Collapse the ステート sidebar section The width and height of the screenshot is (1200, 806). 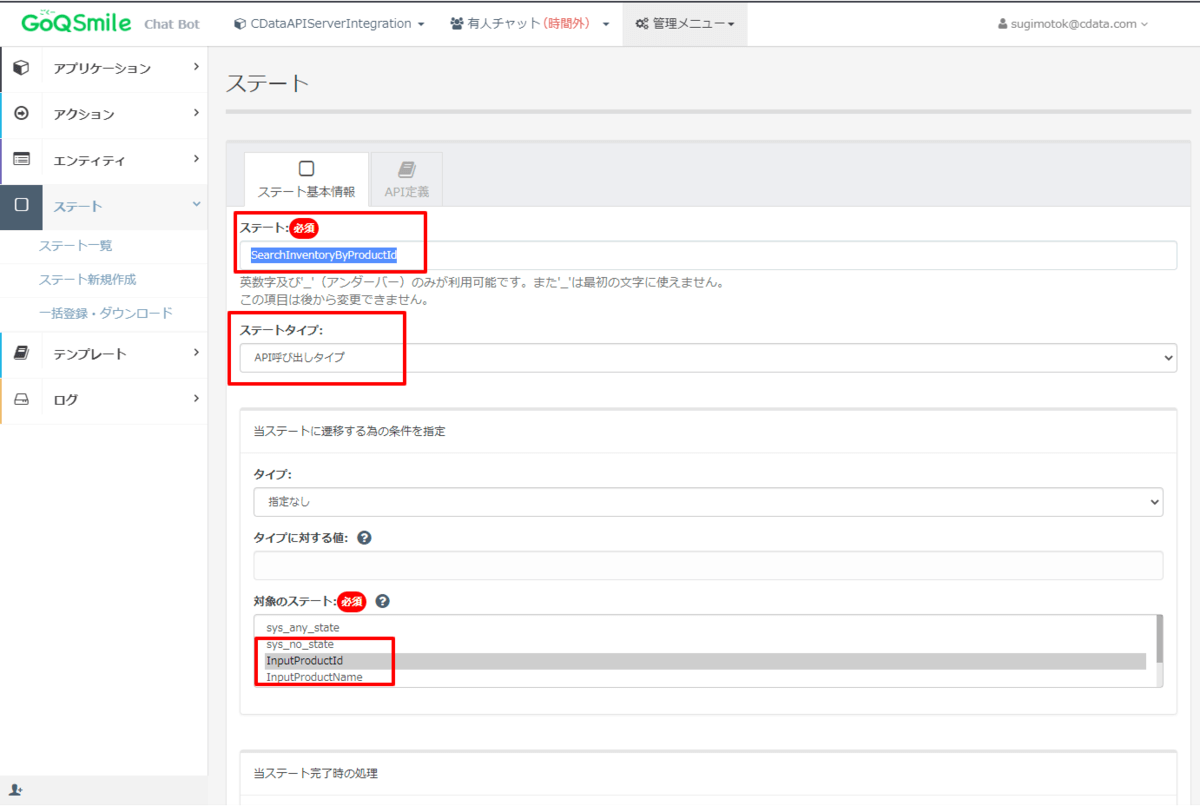[x=104, y=206]
